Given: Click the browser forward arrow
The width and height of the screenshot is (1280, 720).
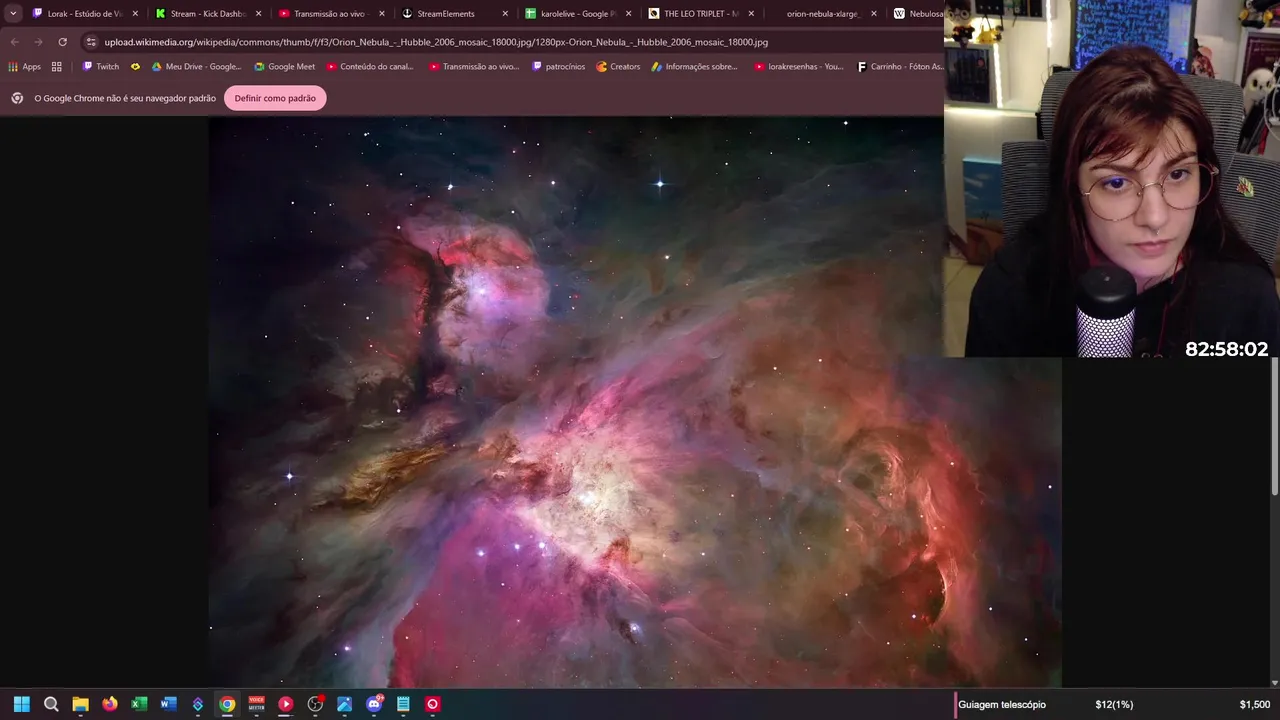Looking at the screenshot, I should tap(38, 42).
